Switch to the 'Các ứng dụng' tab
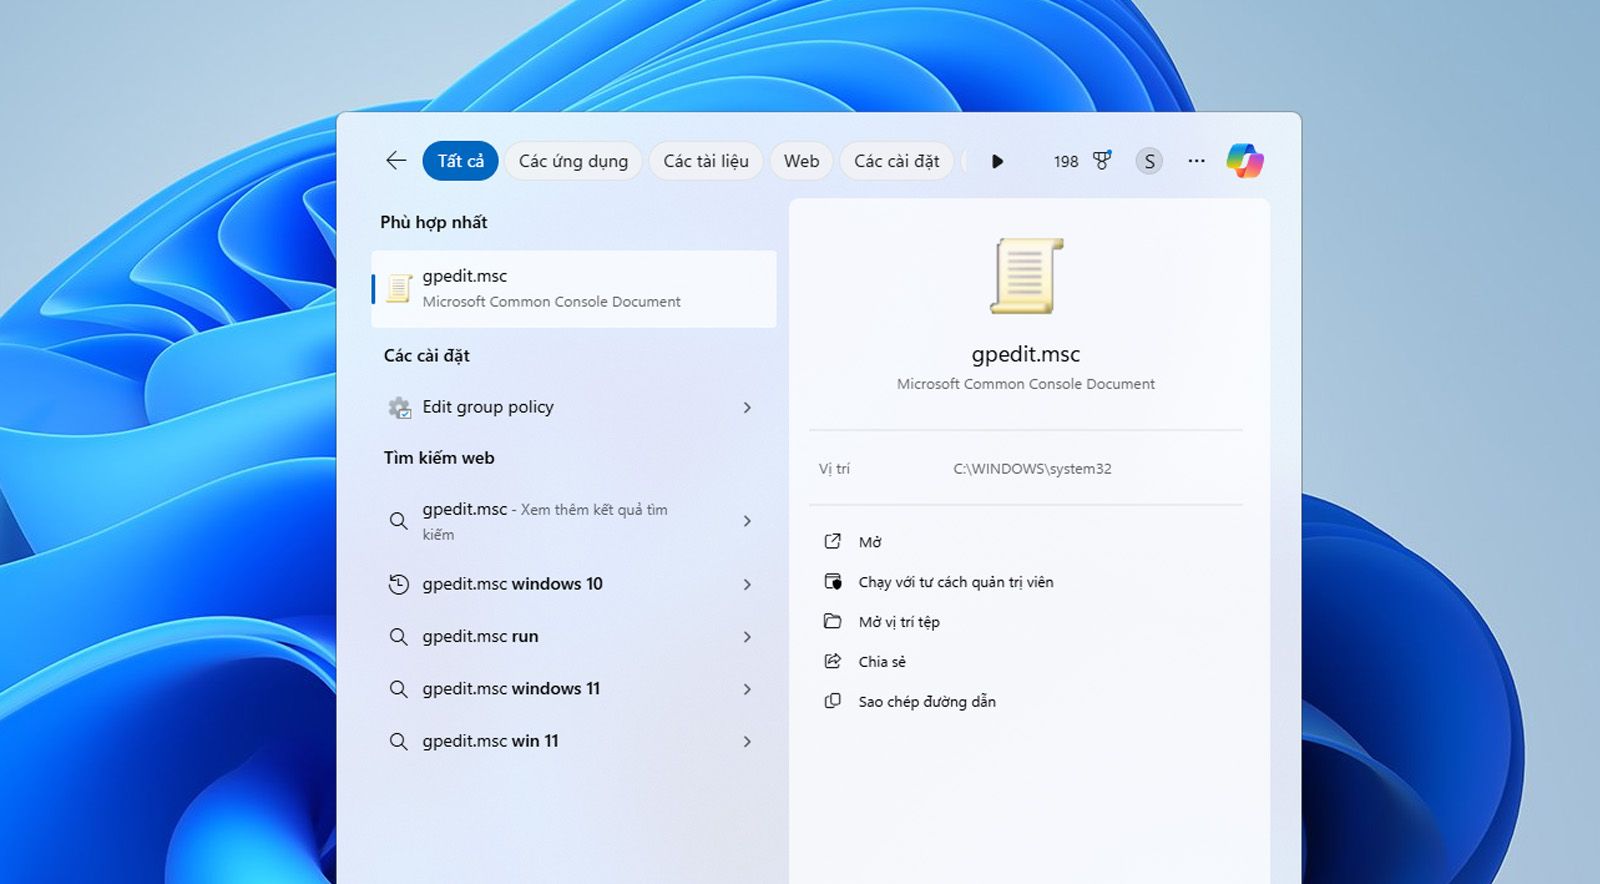Viewport: 1600px width, 884px height. click(573, 161)
